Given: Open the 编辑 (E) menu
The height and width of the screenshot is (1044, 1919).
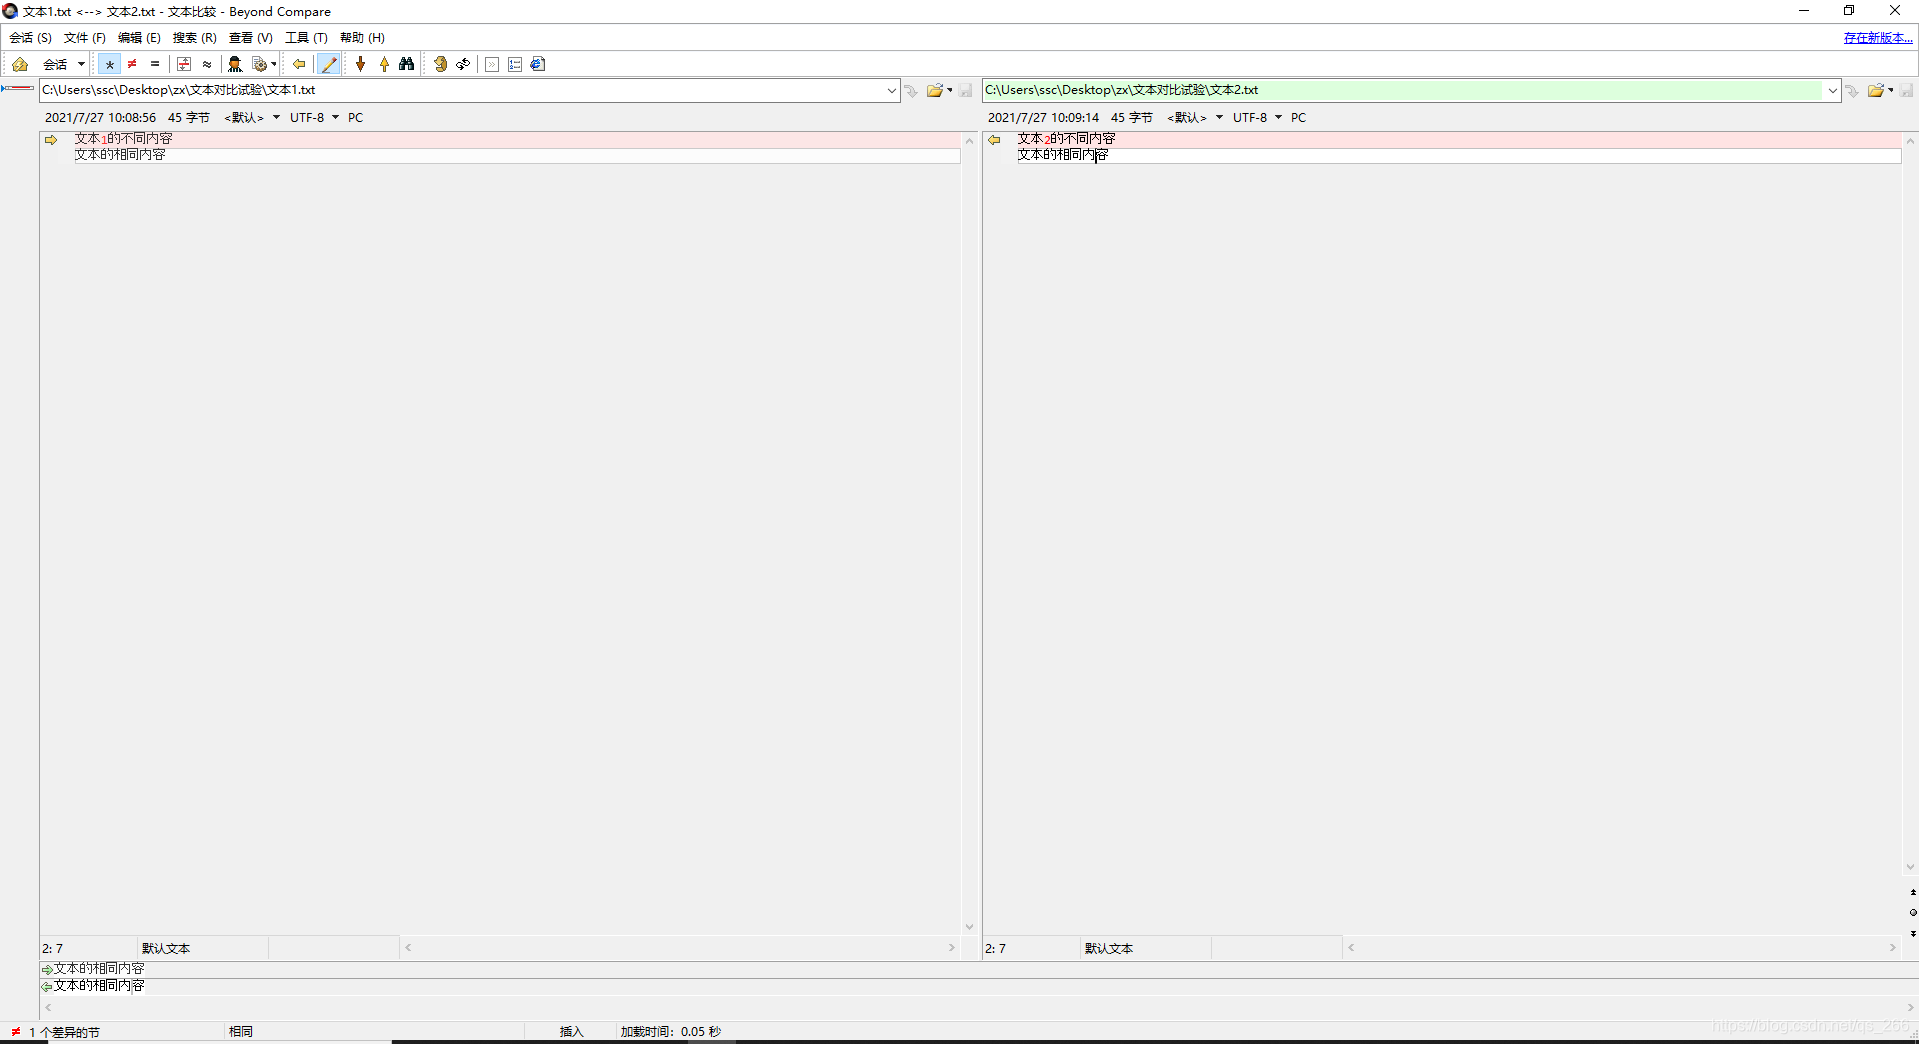Looking at the screenshot, I should (x=139, y=37).
